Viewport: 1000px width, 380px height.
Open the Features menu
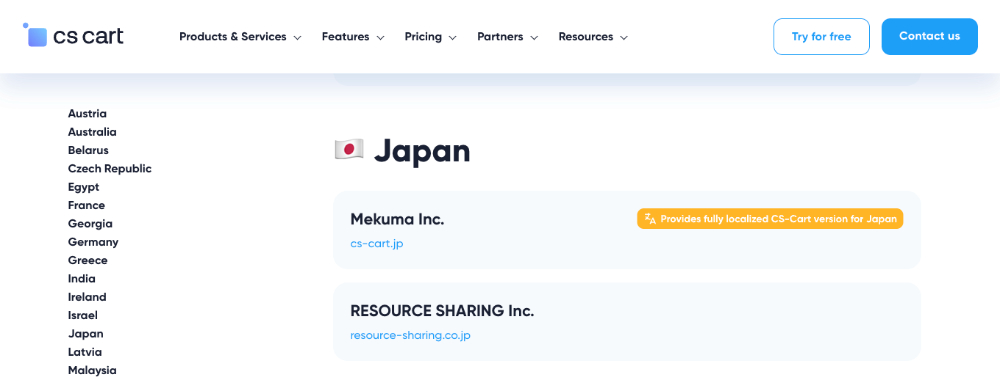pos(353,37)
